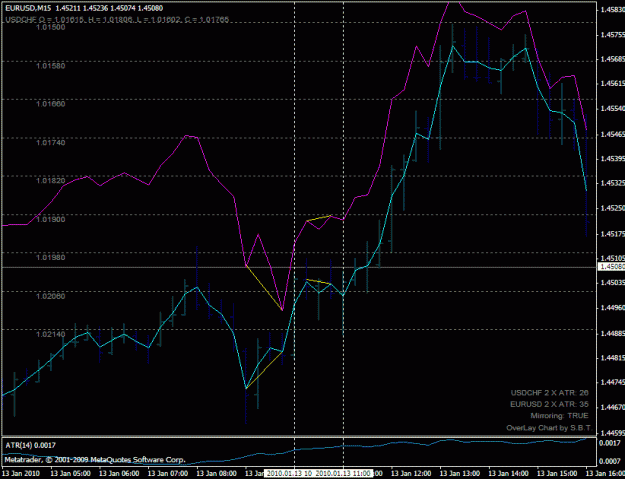Click the 1.4575 level on the right price axis
The image size is (625, 479).
click(x=612, y=35)
